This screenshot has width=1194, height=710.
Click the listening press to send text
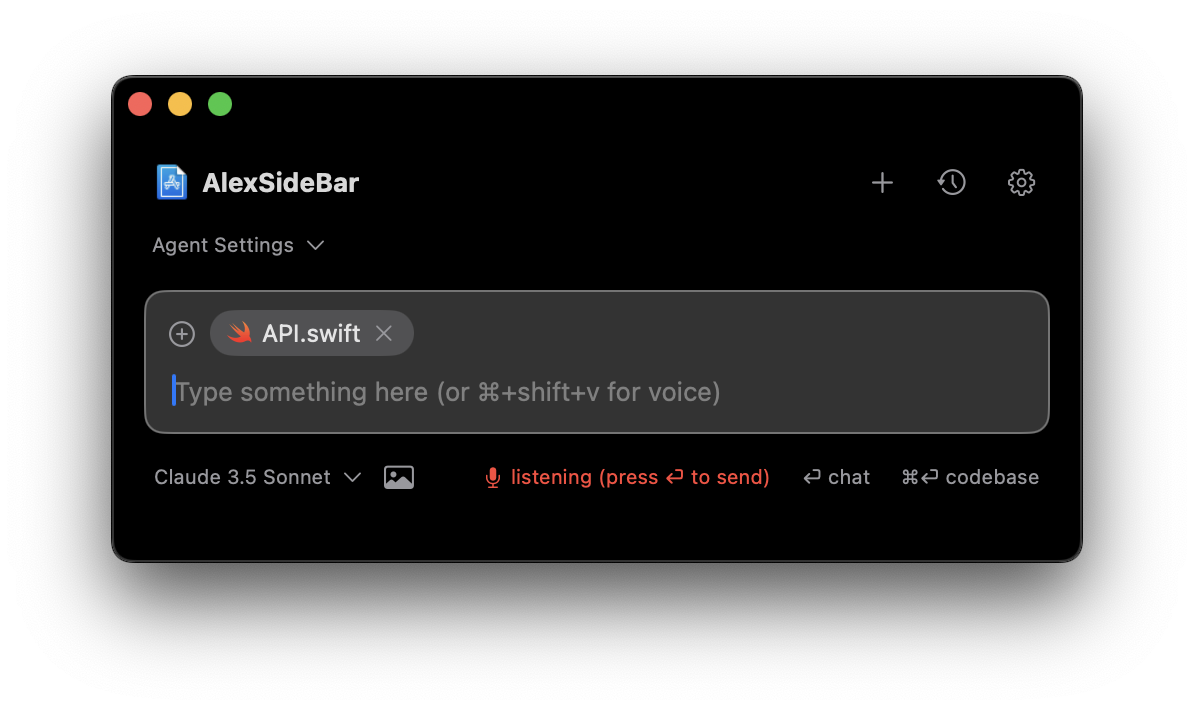coord(640,477)
